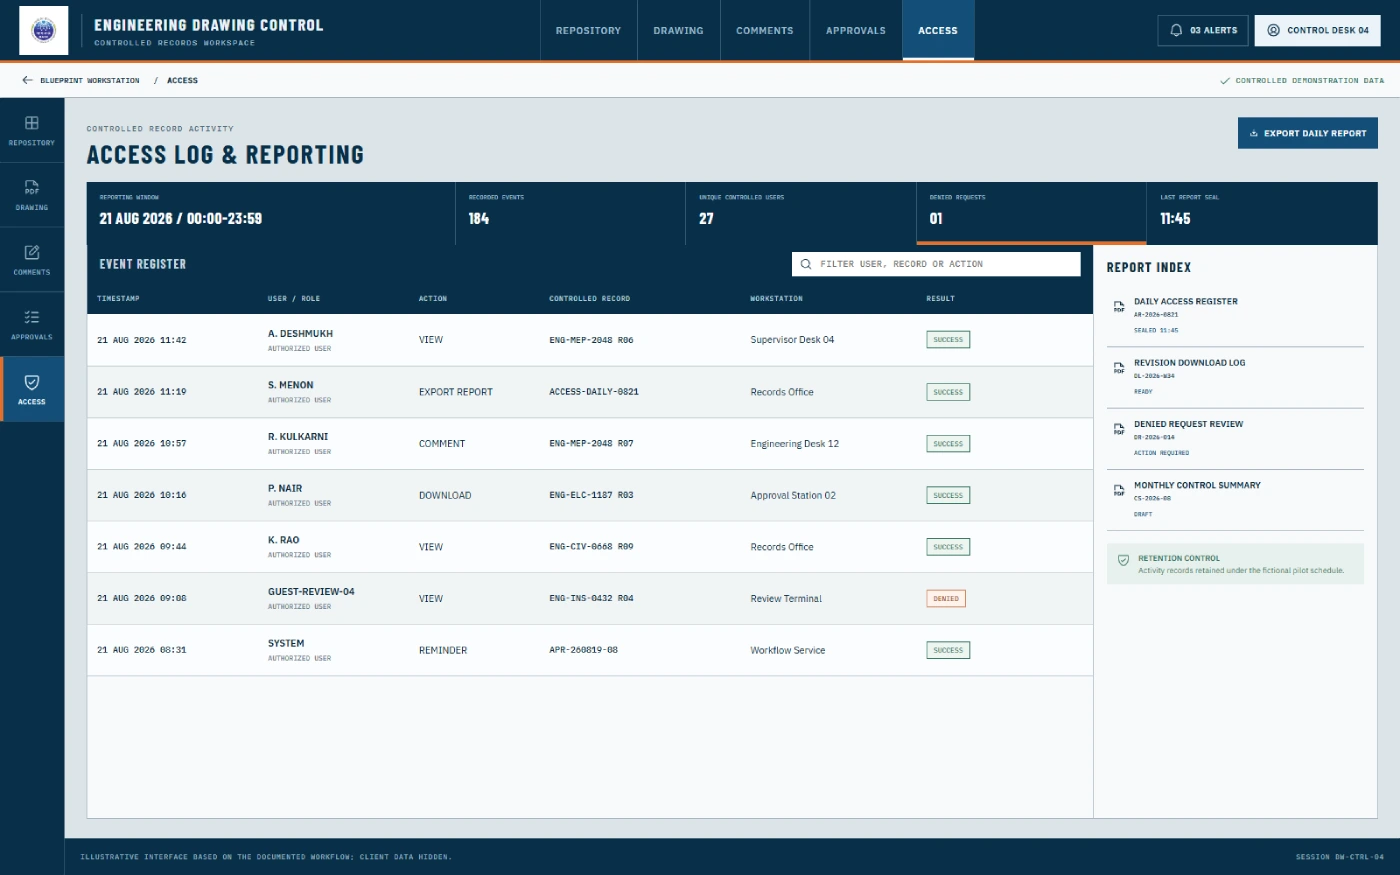Open the Denied Request Review report
Screen dimensions: 1400x875
[1235, 438]
